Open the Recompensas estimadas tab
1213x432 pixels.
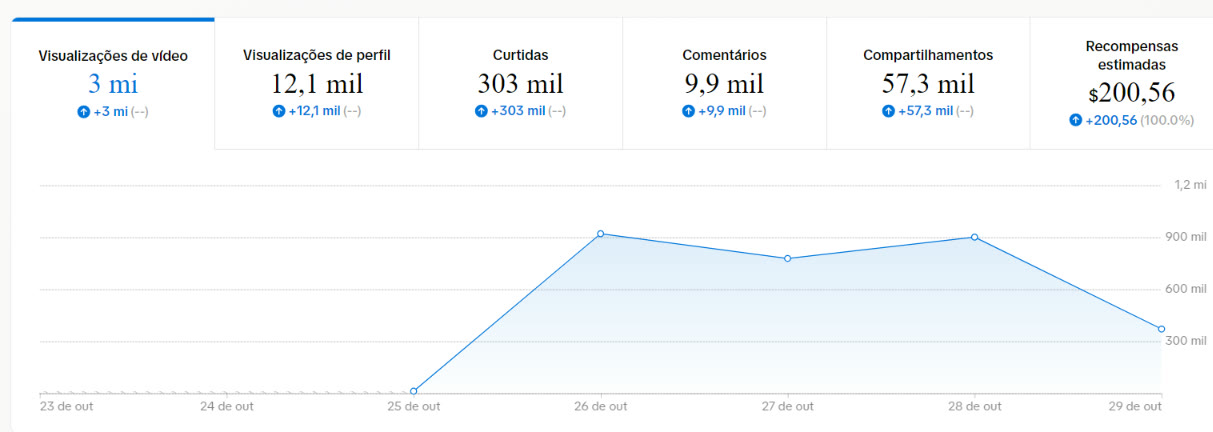pyautogui.click(x=1122, y=84)
